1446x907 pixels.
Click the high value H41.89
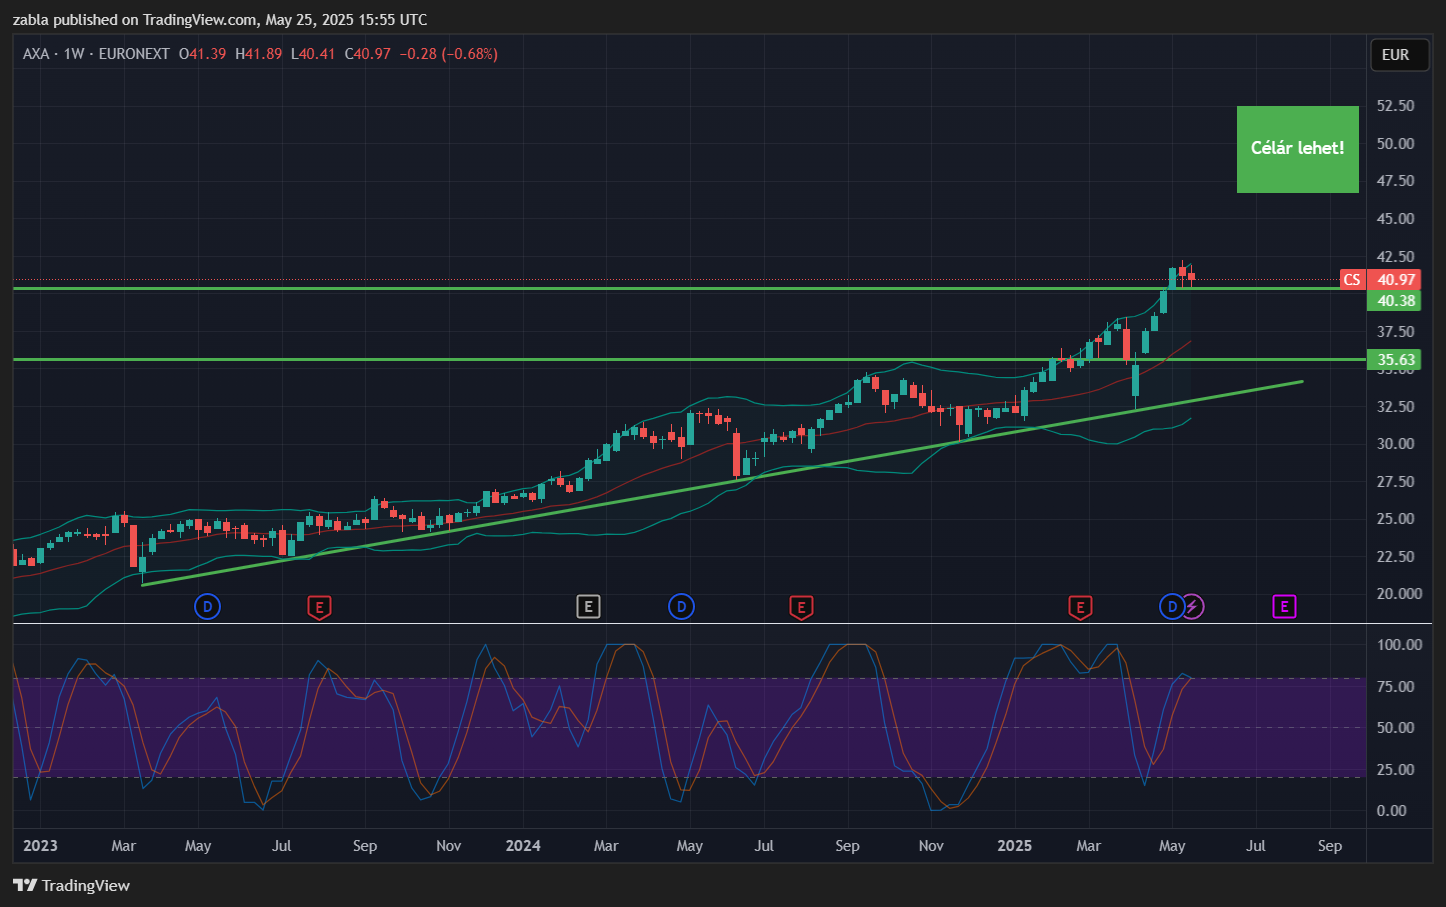[259, 54]
